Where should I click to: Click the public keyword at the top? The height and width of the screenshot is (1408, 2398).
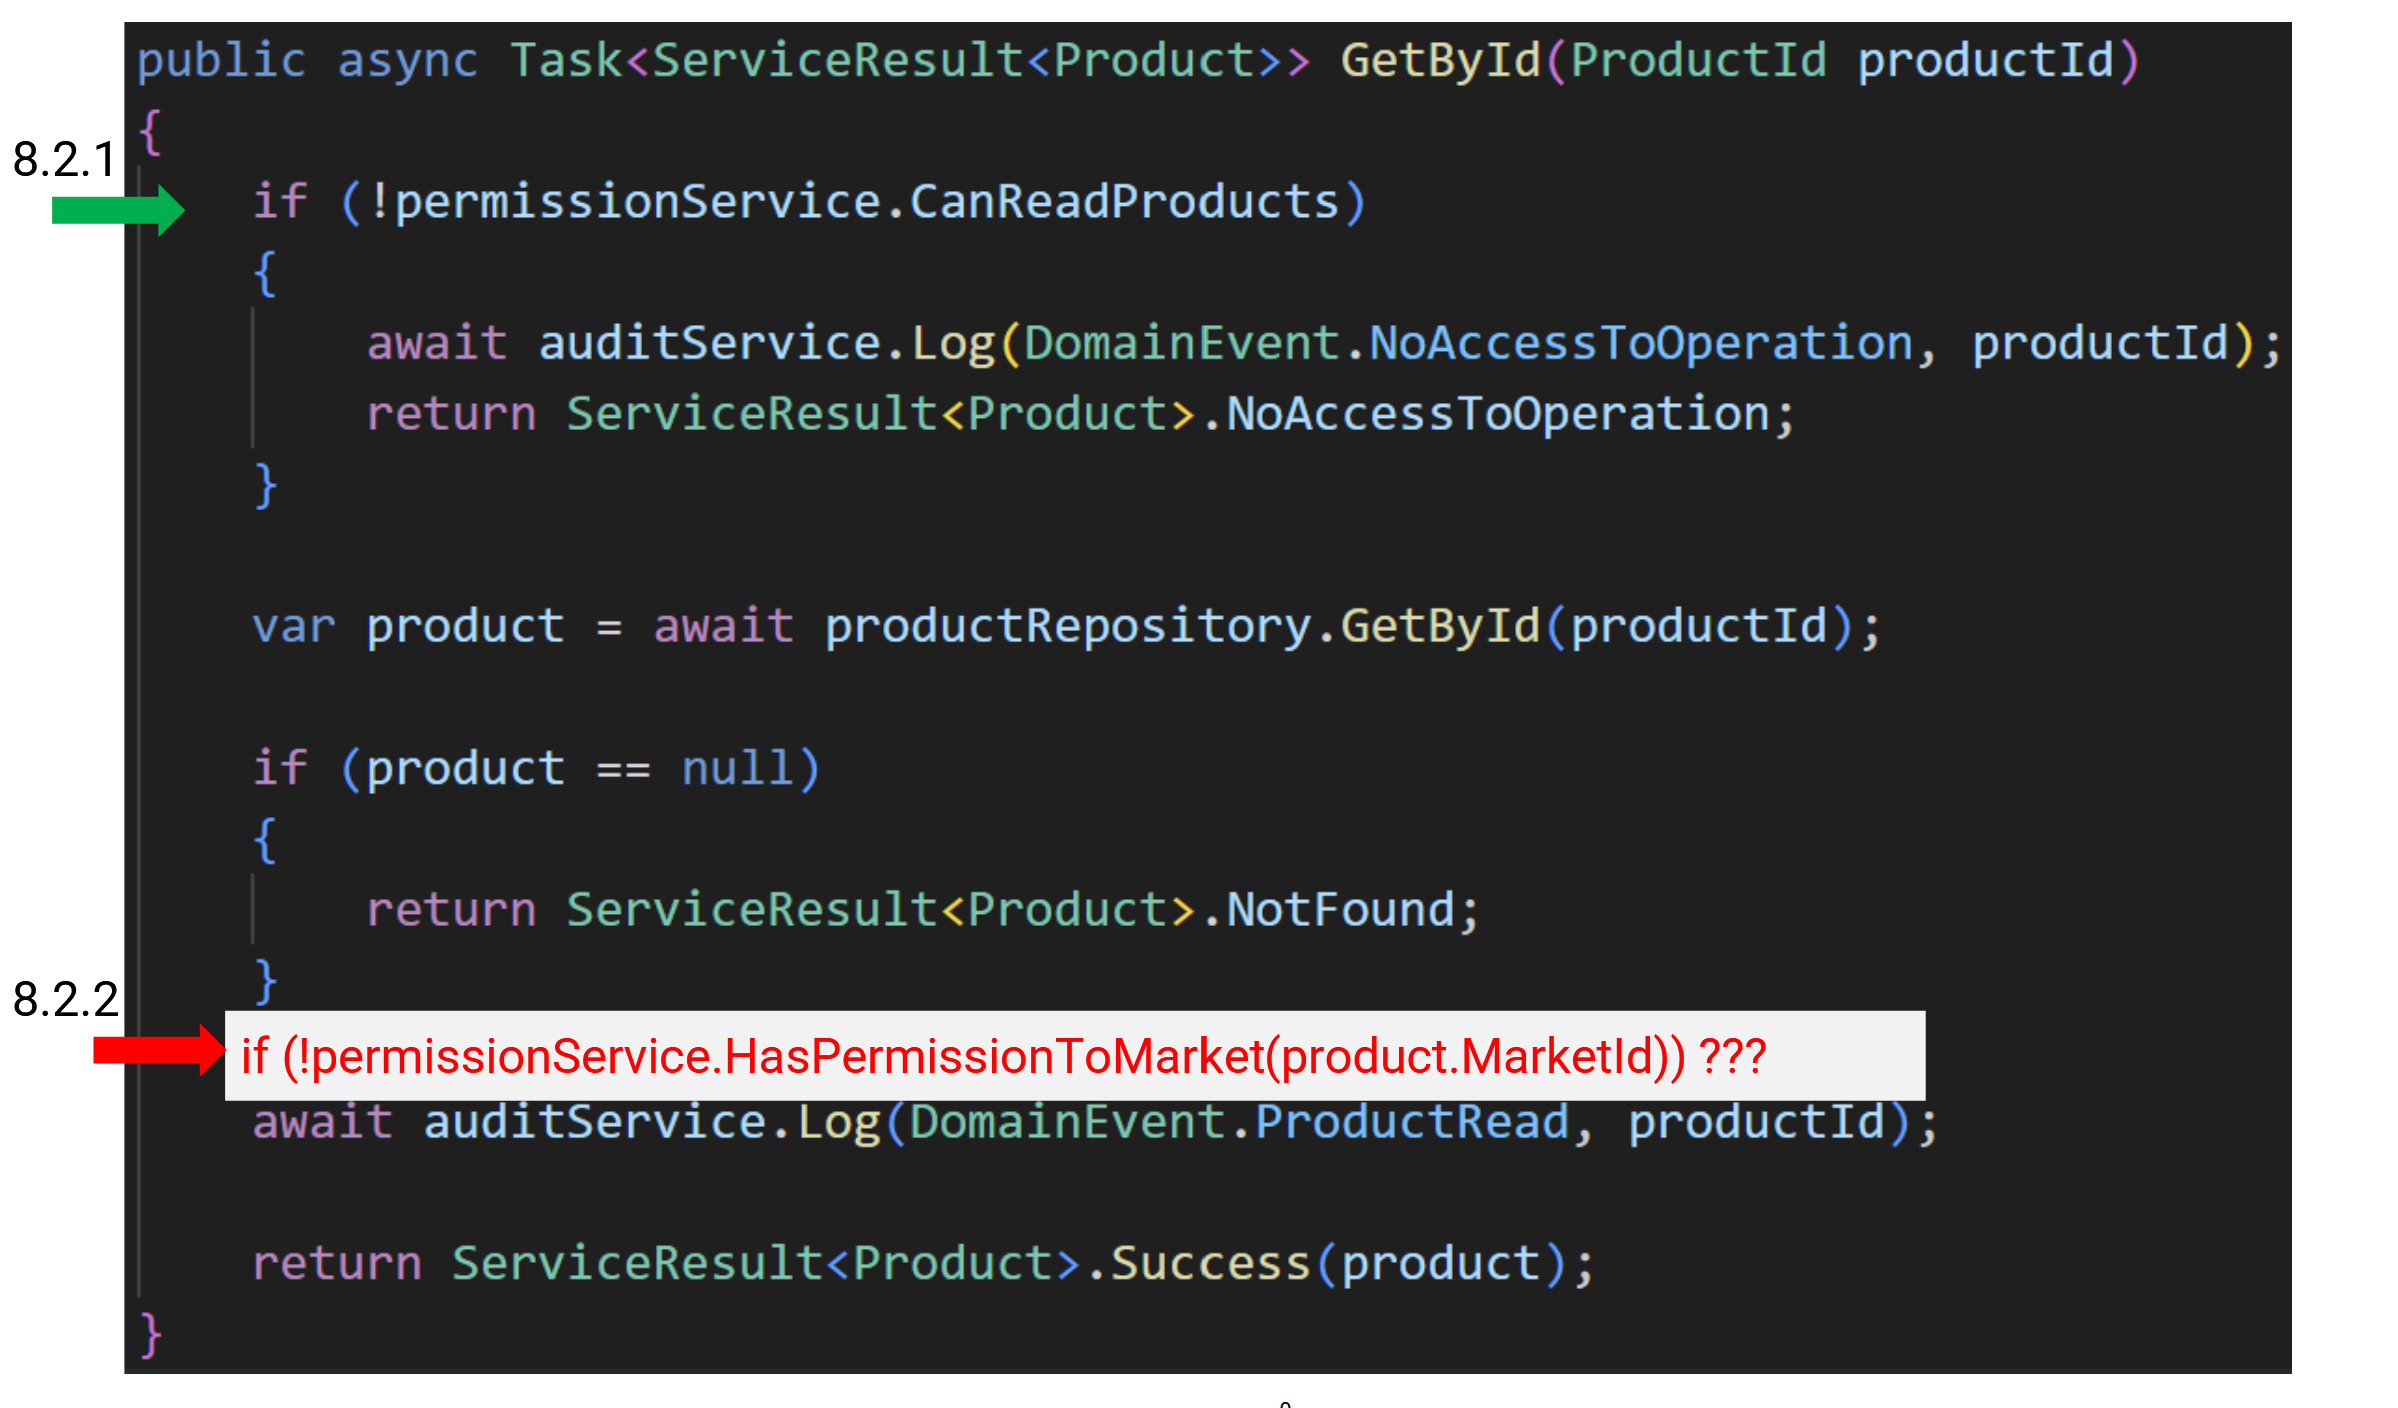point(221,61)
